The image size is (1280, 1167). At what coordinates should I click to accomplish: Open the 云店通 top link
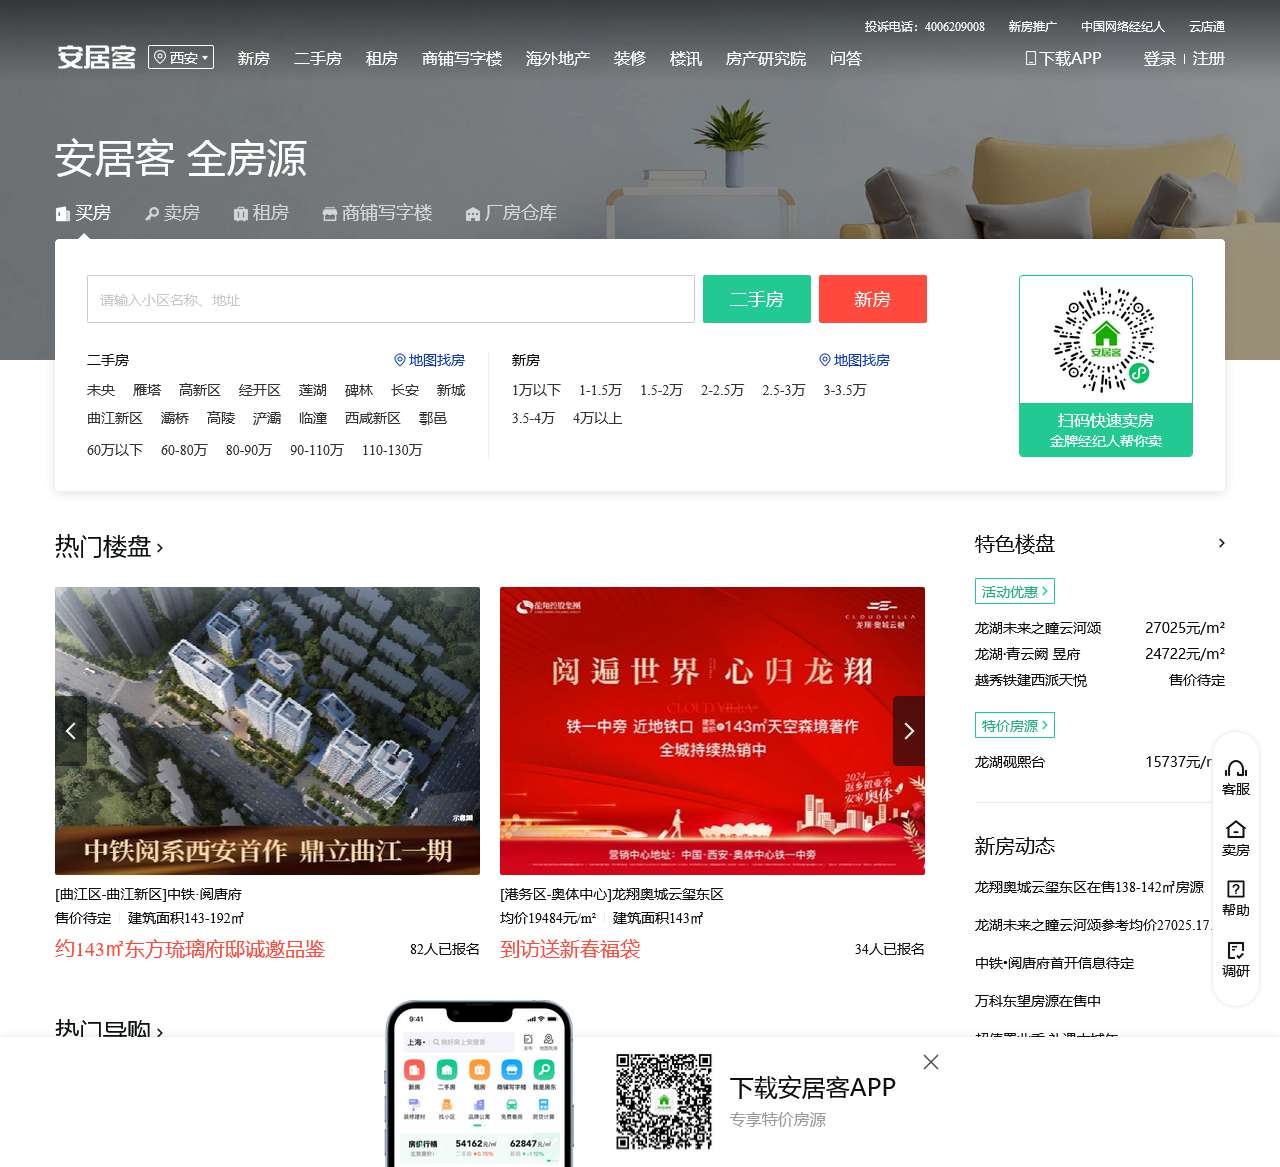click(1207, 27)
